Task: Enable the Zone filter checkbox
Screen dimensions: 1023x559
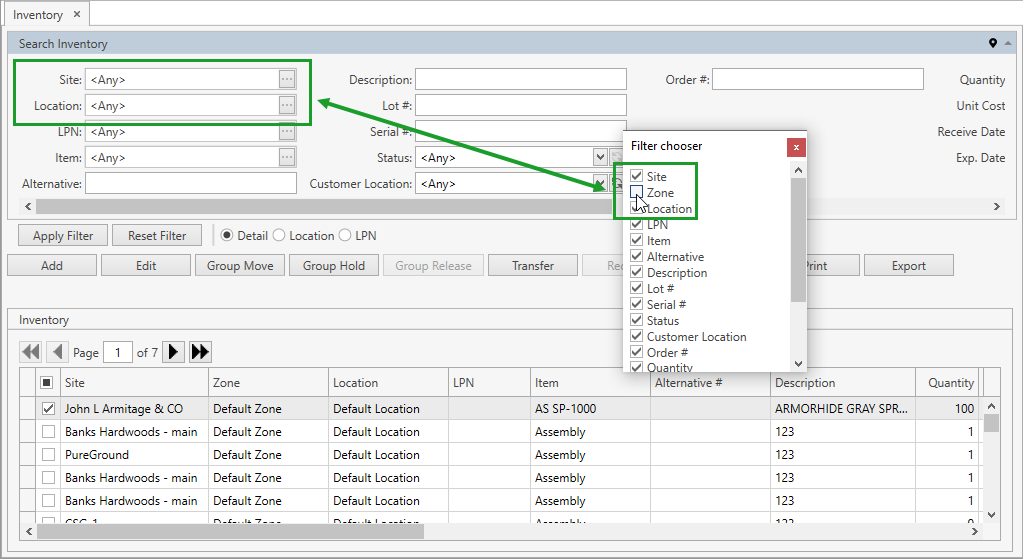Action: 636,192
